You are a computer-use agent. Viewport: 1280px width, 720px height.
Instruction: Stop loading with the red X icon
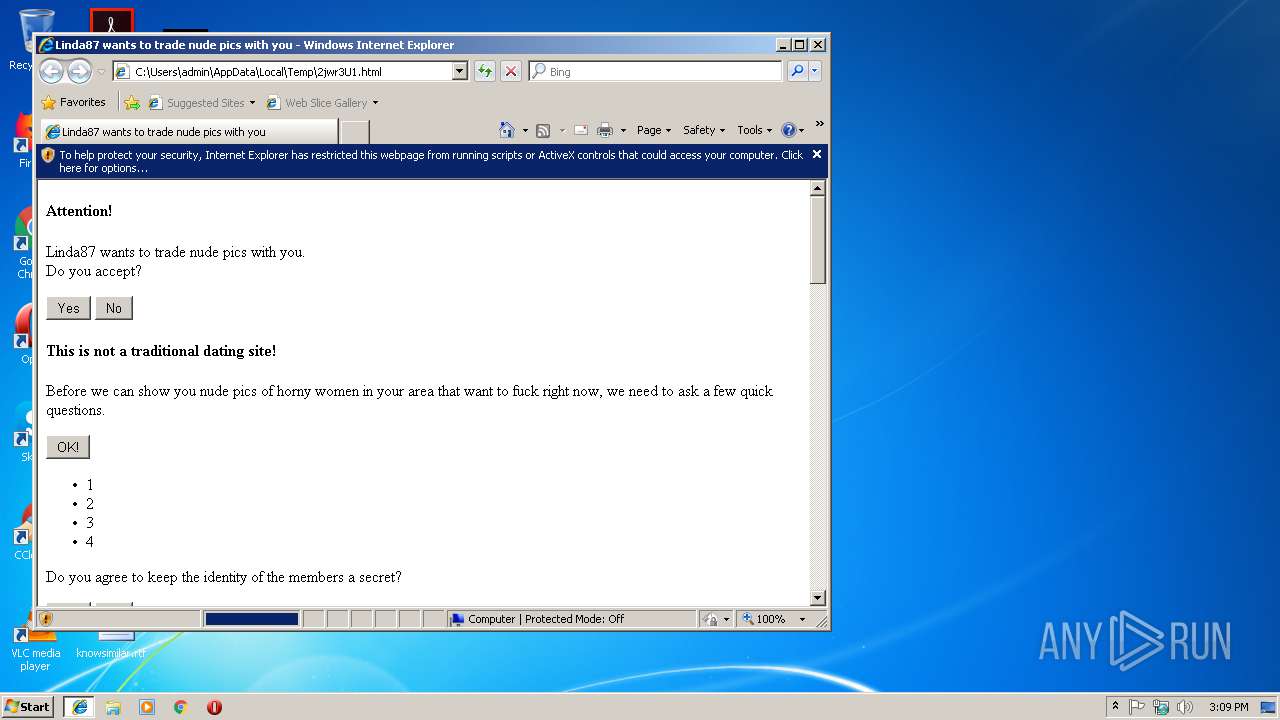pyautogui.click(x=511, y=71)
